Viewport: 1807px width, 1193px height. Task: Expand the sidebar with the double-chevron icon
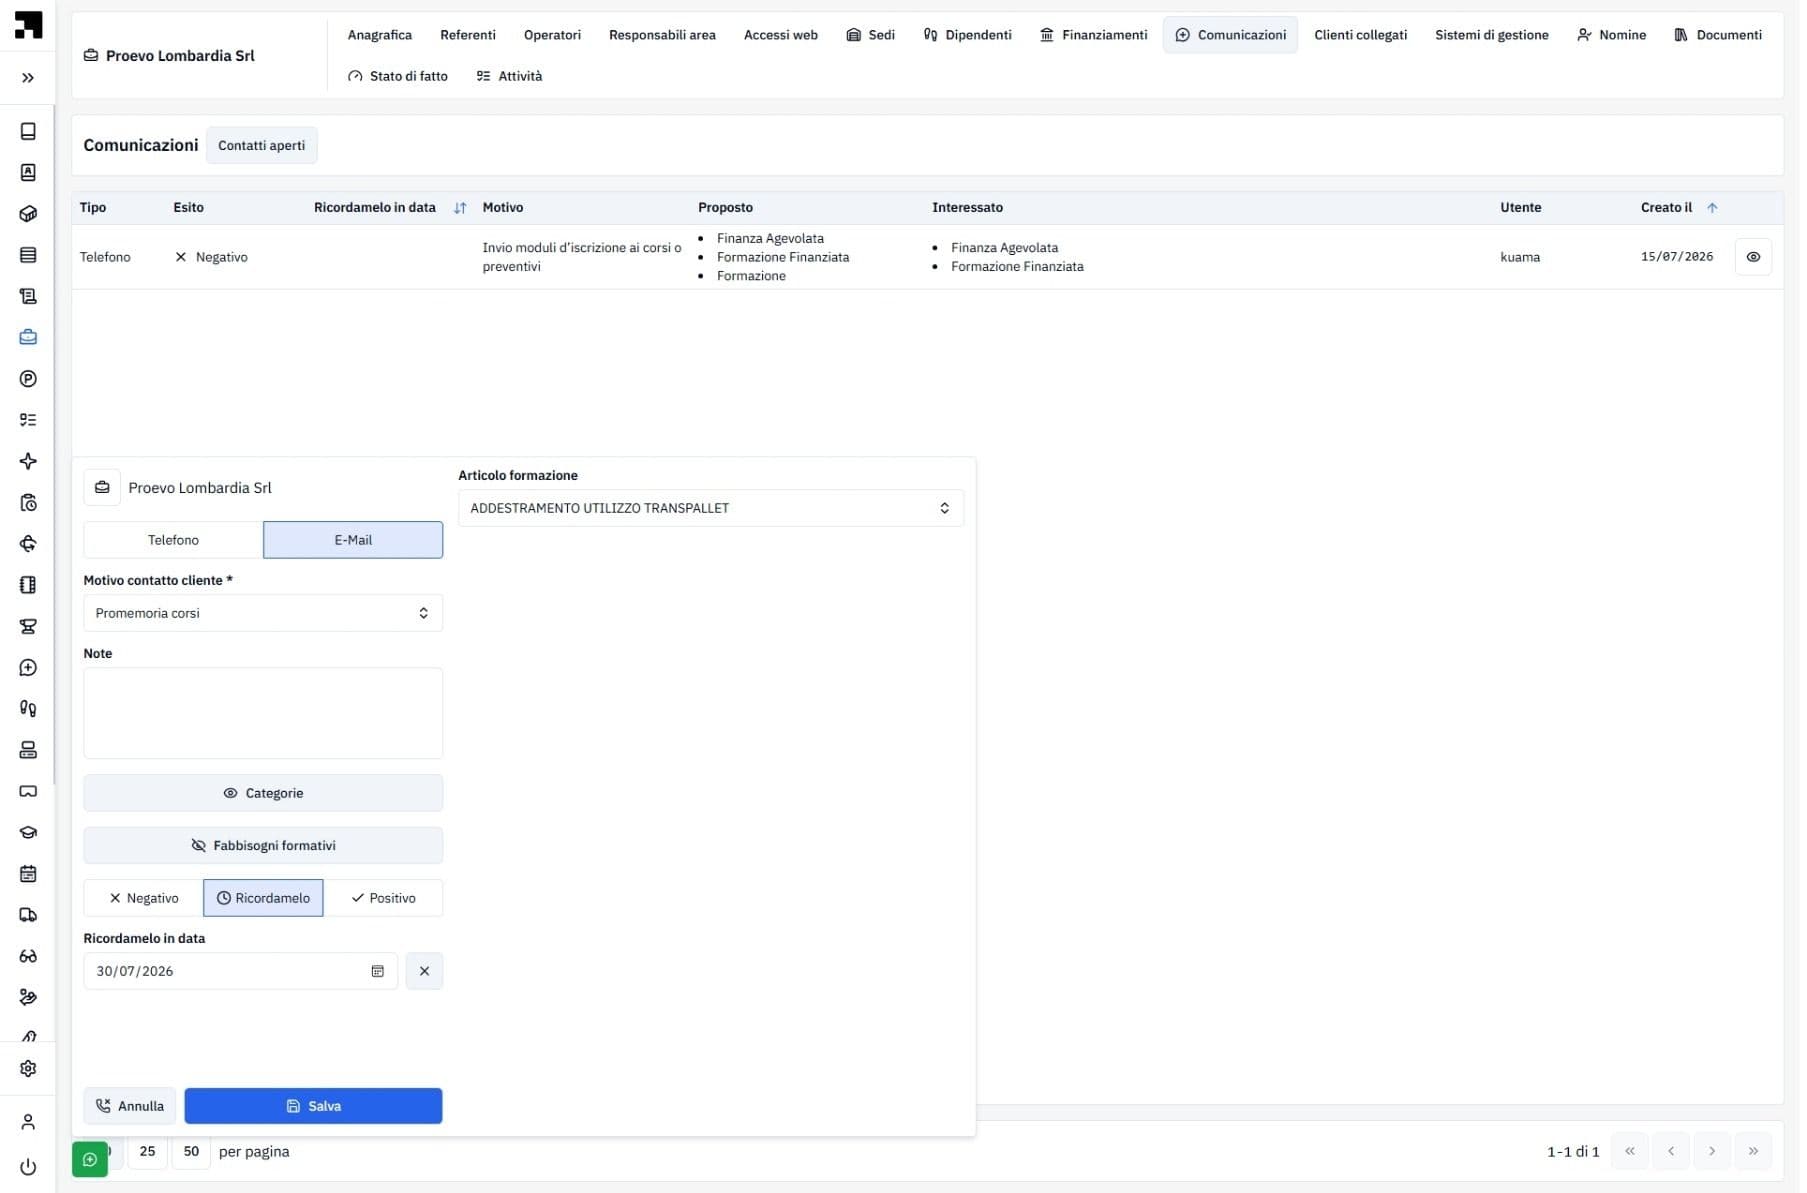[28, 77]
